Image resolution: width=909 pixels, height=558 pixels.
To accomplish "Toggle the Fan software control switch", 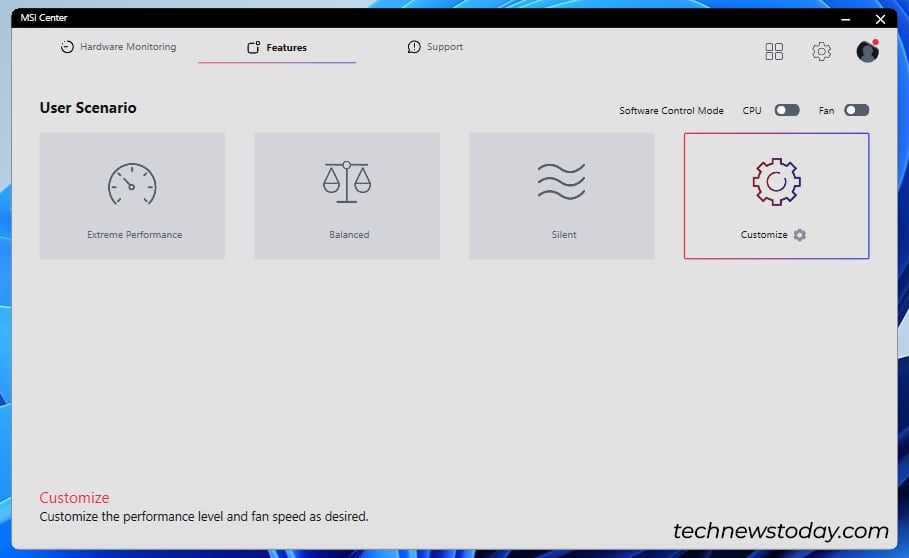I will coord(856,110).
